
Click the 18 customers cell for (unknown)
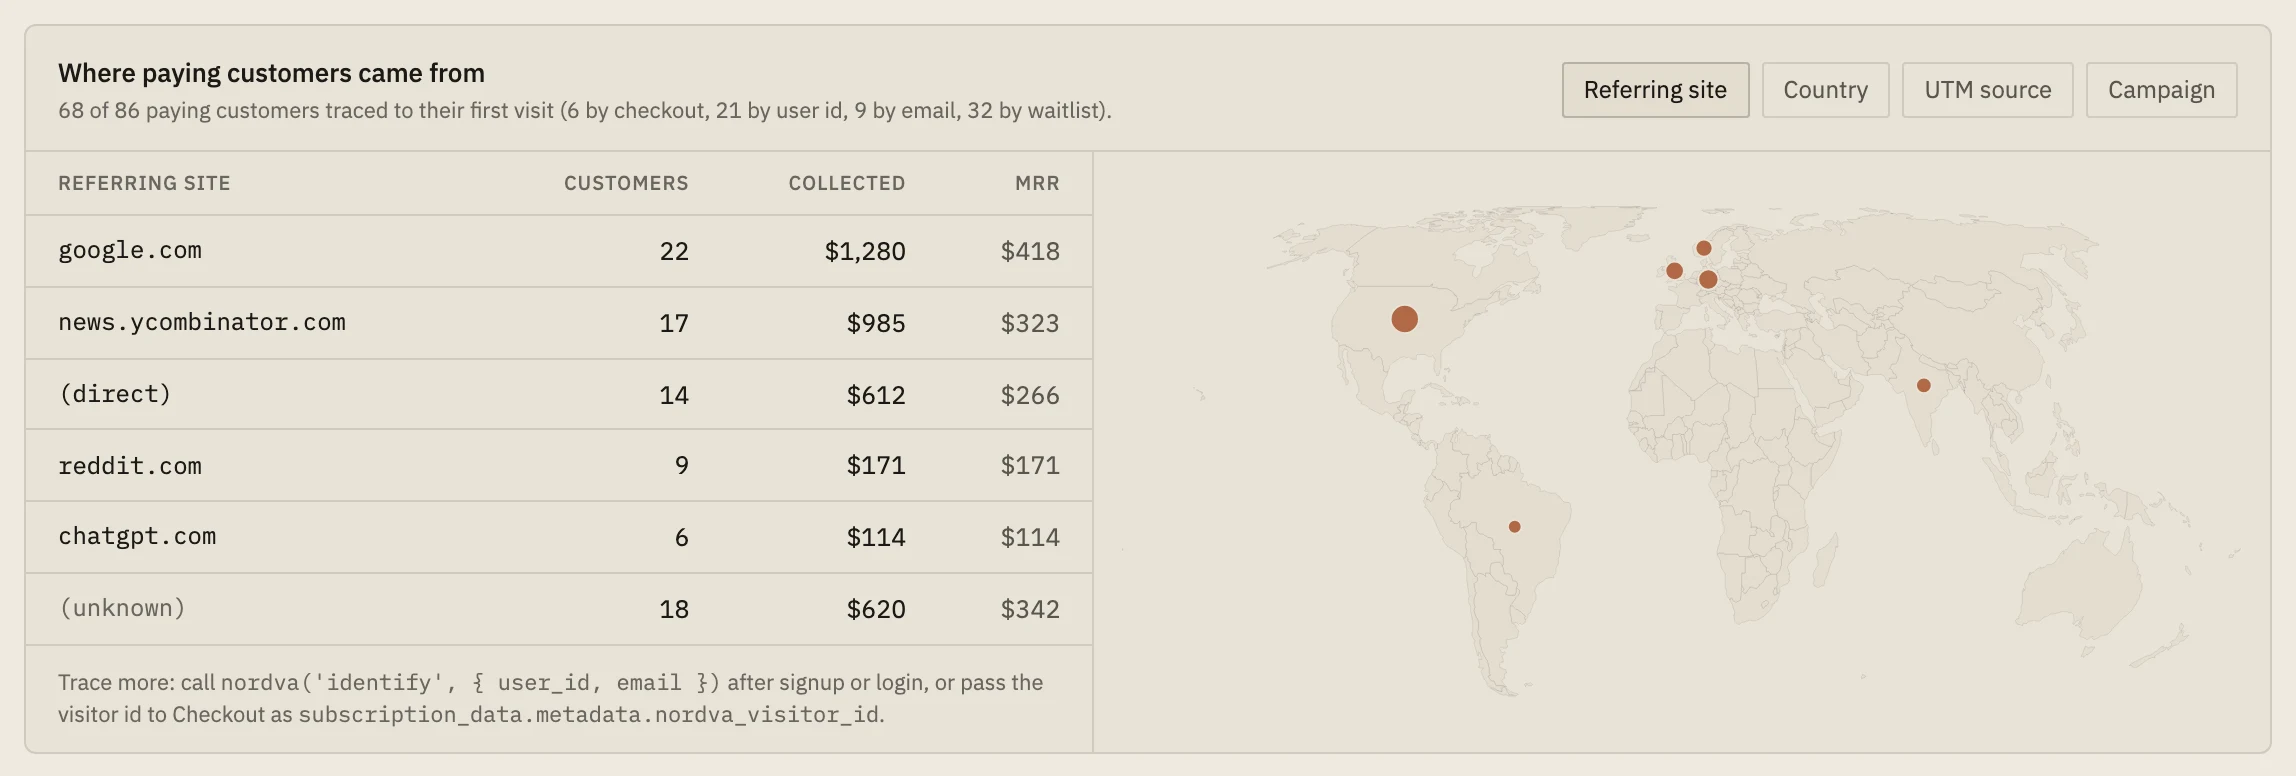tap(674, 609)
